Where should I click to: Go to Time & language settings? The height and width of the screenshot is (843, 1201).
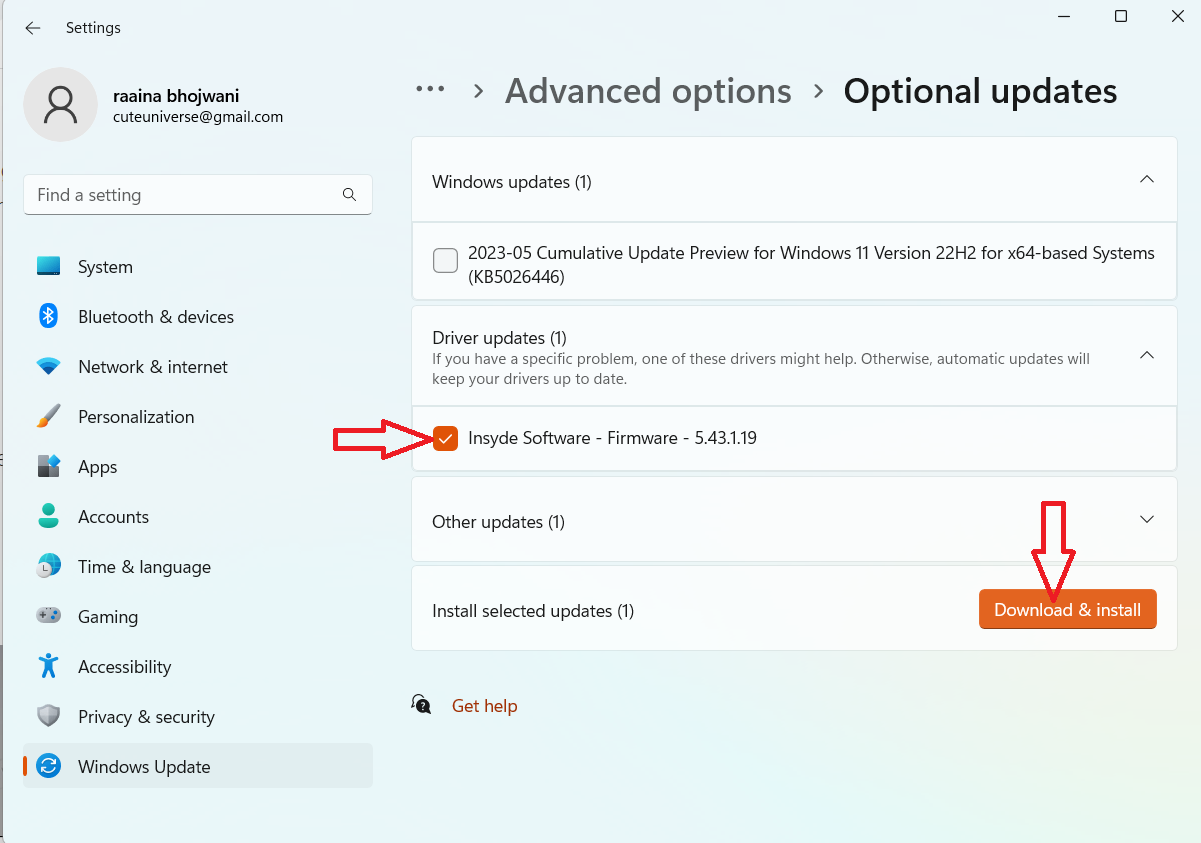click(144, 567)
